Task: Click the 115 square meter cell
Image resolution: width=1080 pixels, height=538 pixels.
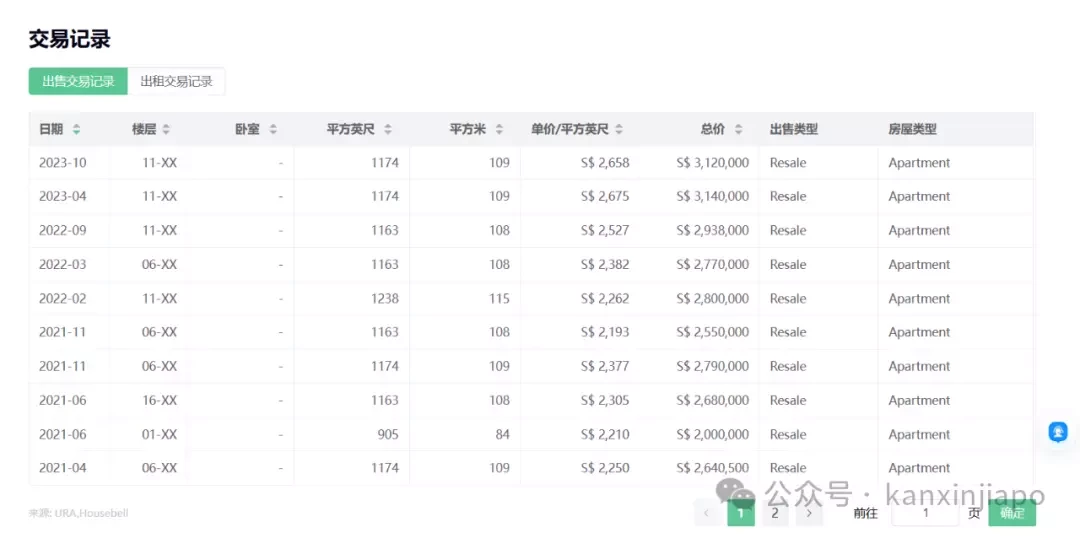Action: point(499,298)
